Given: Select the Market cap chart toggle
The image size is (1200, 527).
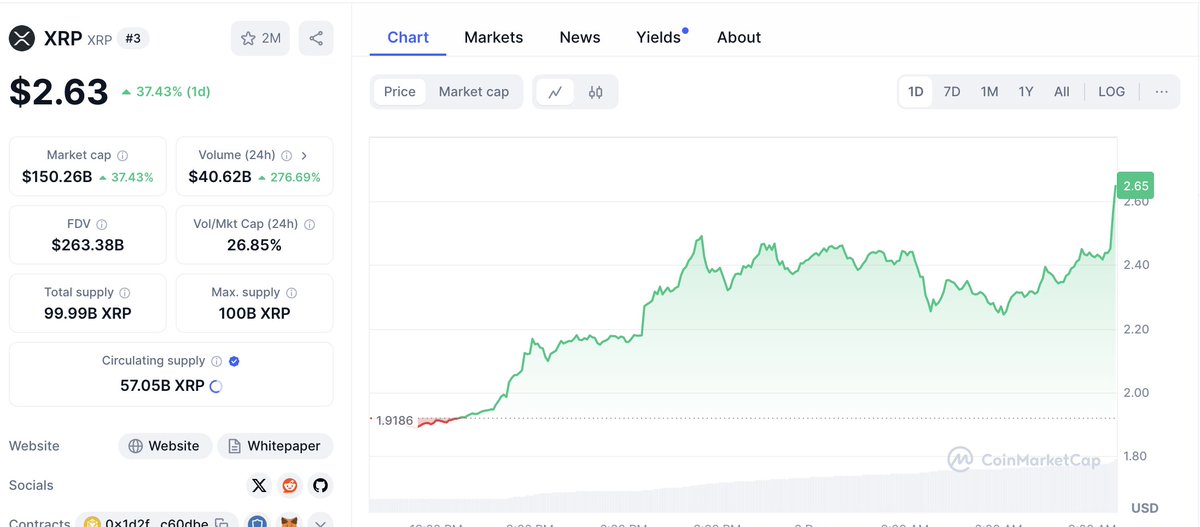Looking at the screenshot, I should tap(474, 92).
